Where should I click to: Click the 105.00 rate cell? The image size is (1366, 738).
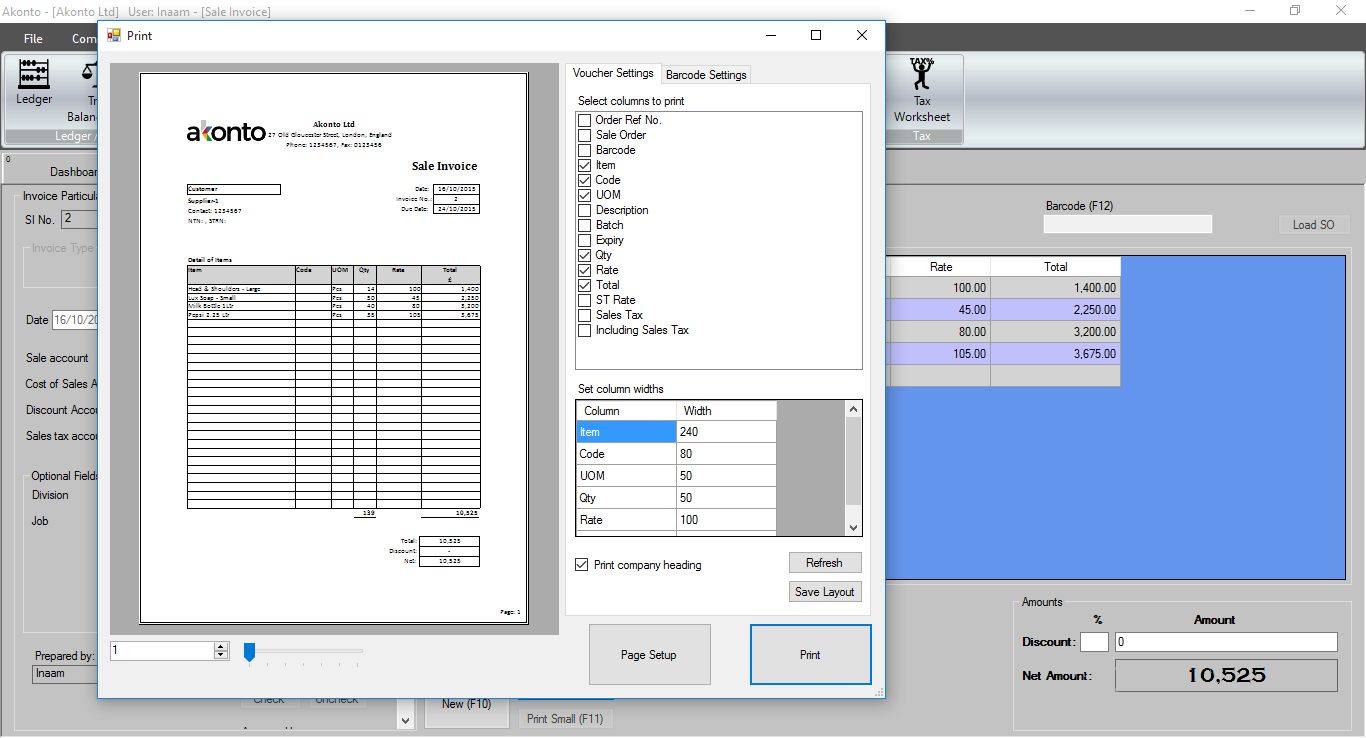(x=940, y=354)
